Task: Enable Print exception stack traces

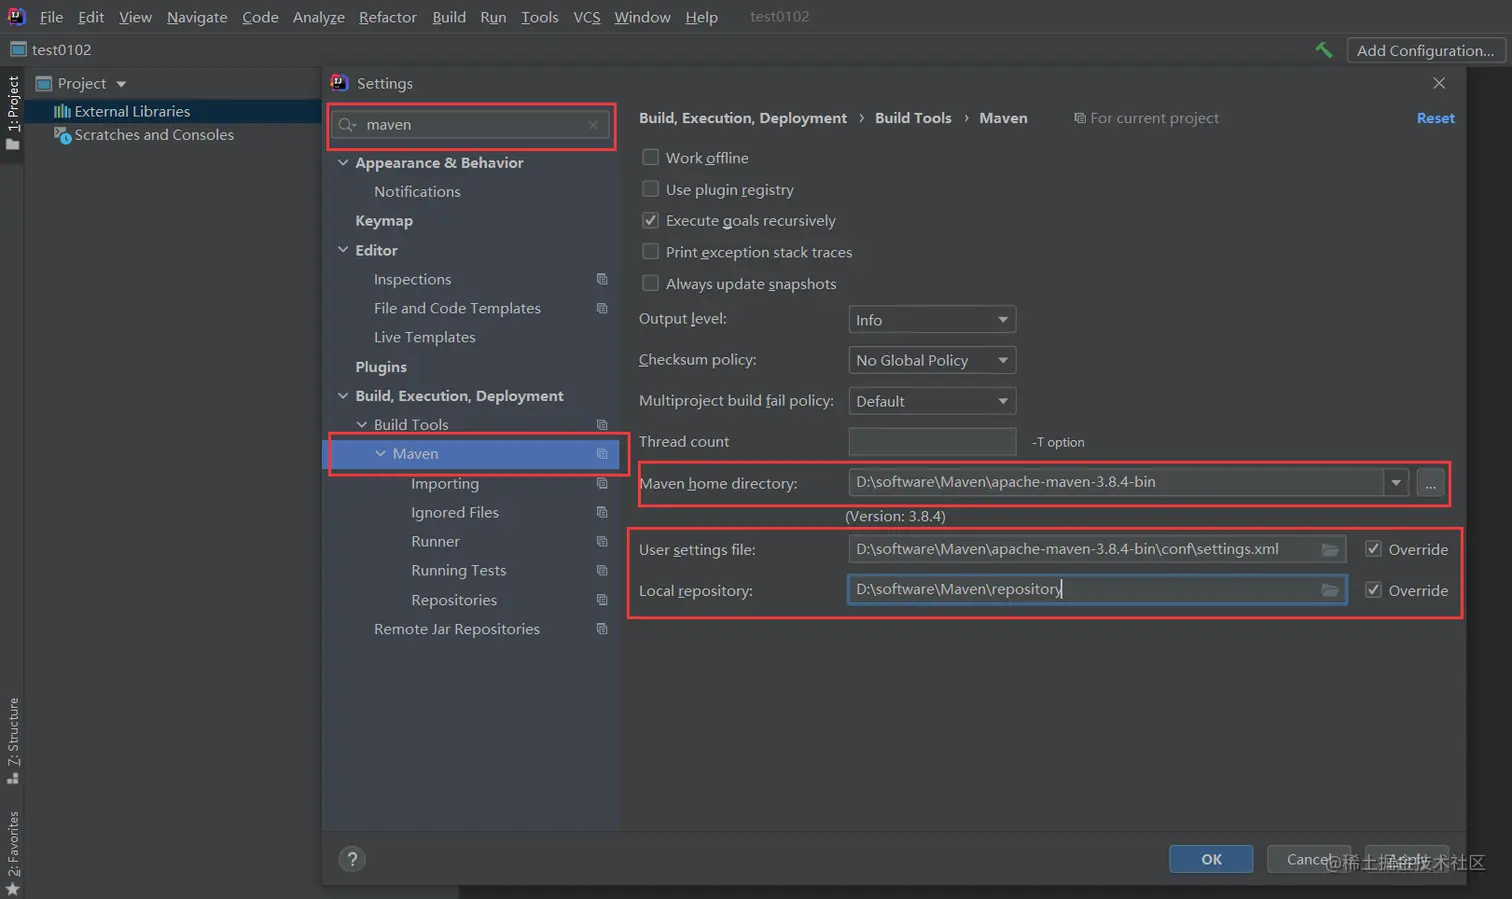Action: point(650,252)
